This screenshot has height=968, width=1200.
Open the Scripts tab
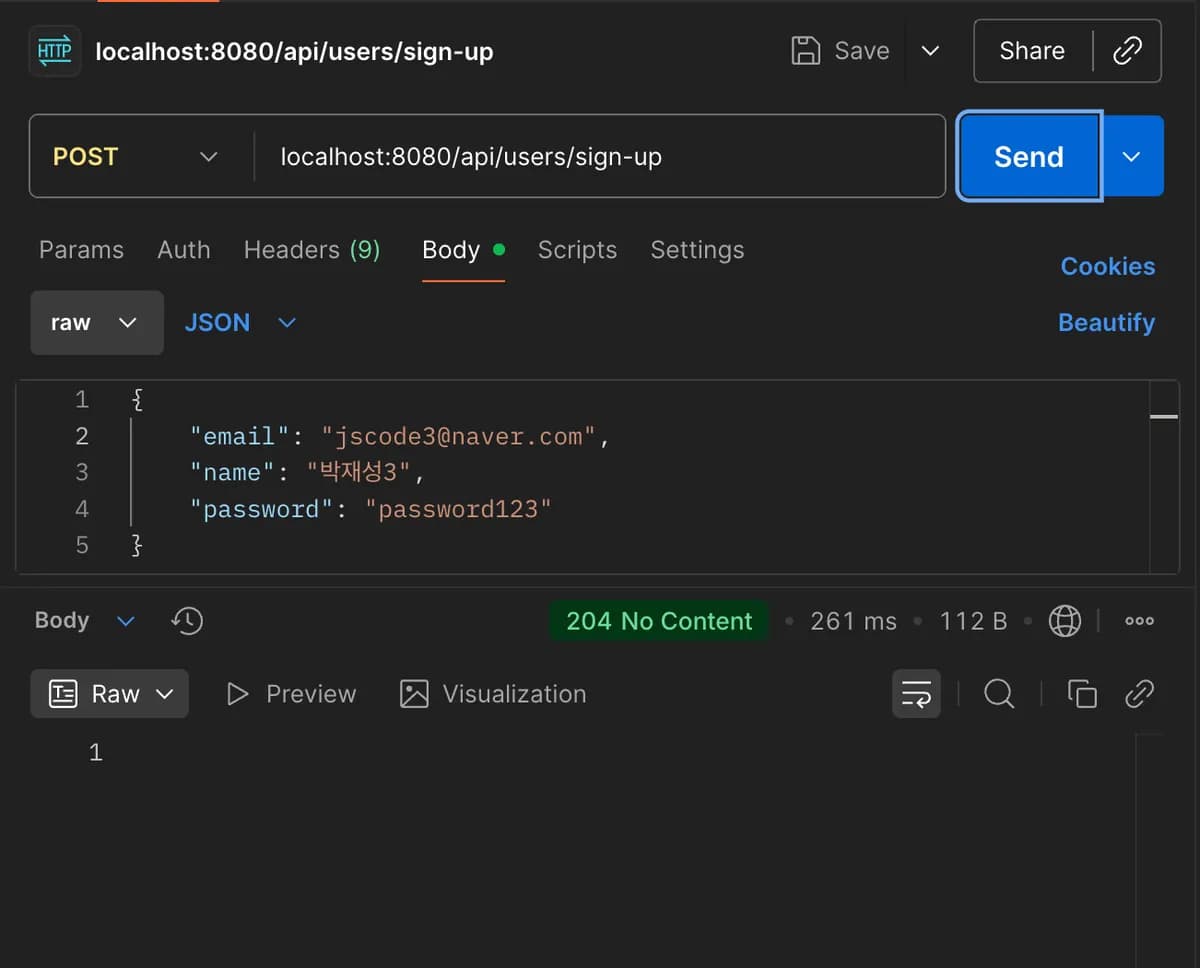click(577, 250)
